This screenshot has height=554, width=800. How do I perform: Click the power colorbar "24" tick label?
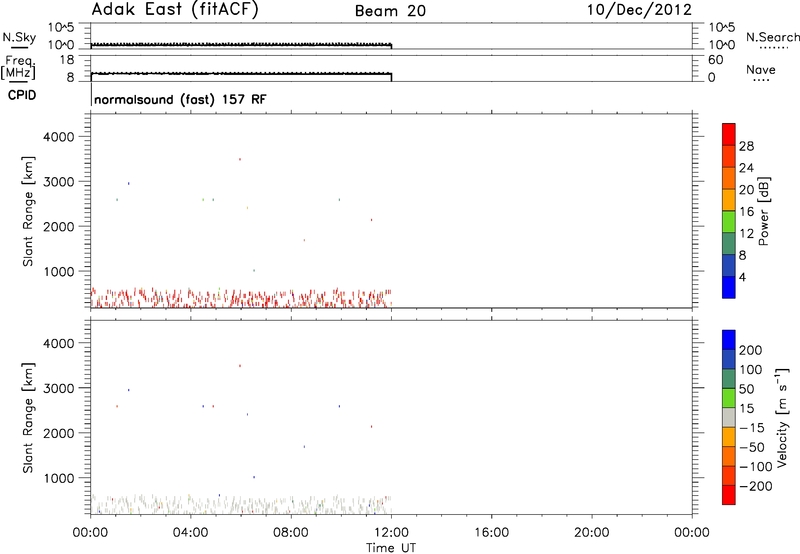point(746,168)
